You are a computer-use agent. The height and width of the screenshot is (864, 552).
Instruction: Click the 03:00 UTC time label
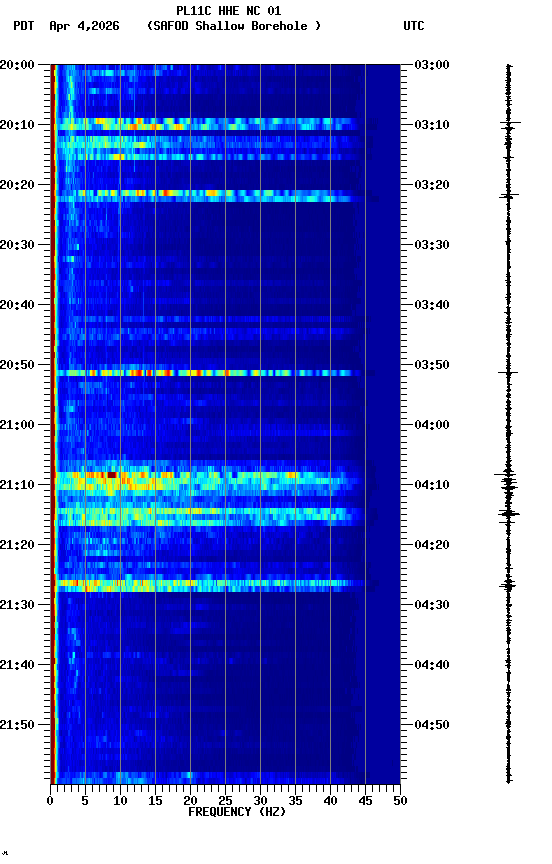(x=432, y=65)
